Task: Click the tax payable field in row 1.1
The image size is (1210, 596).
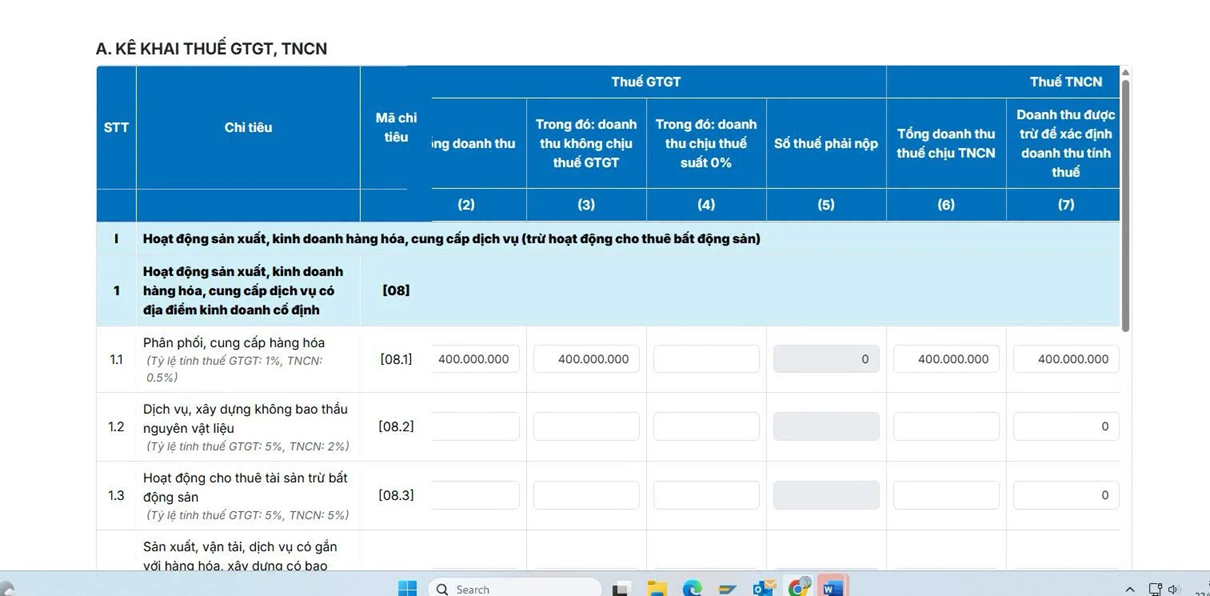Action: (x=826, y=359)
